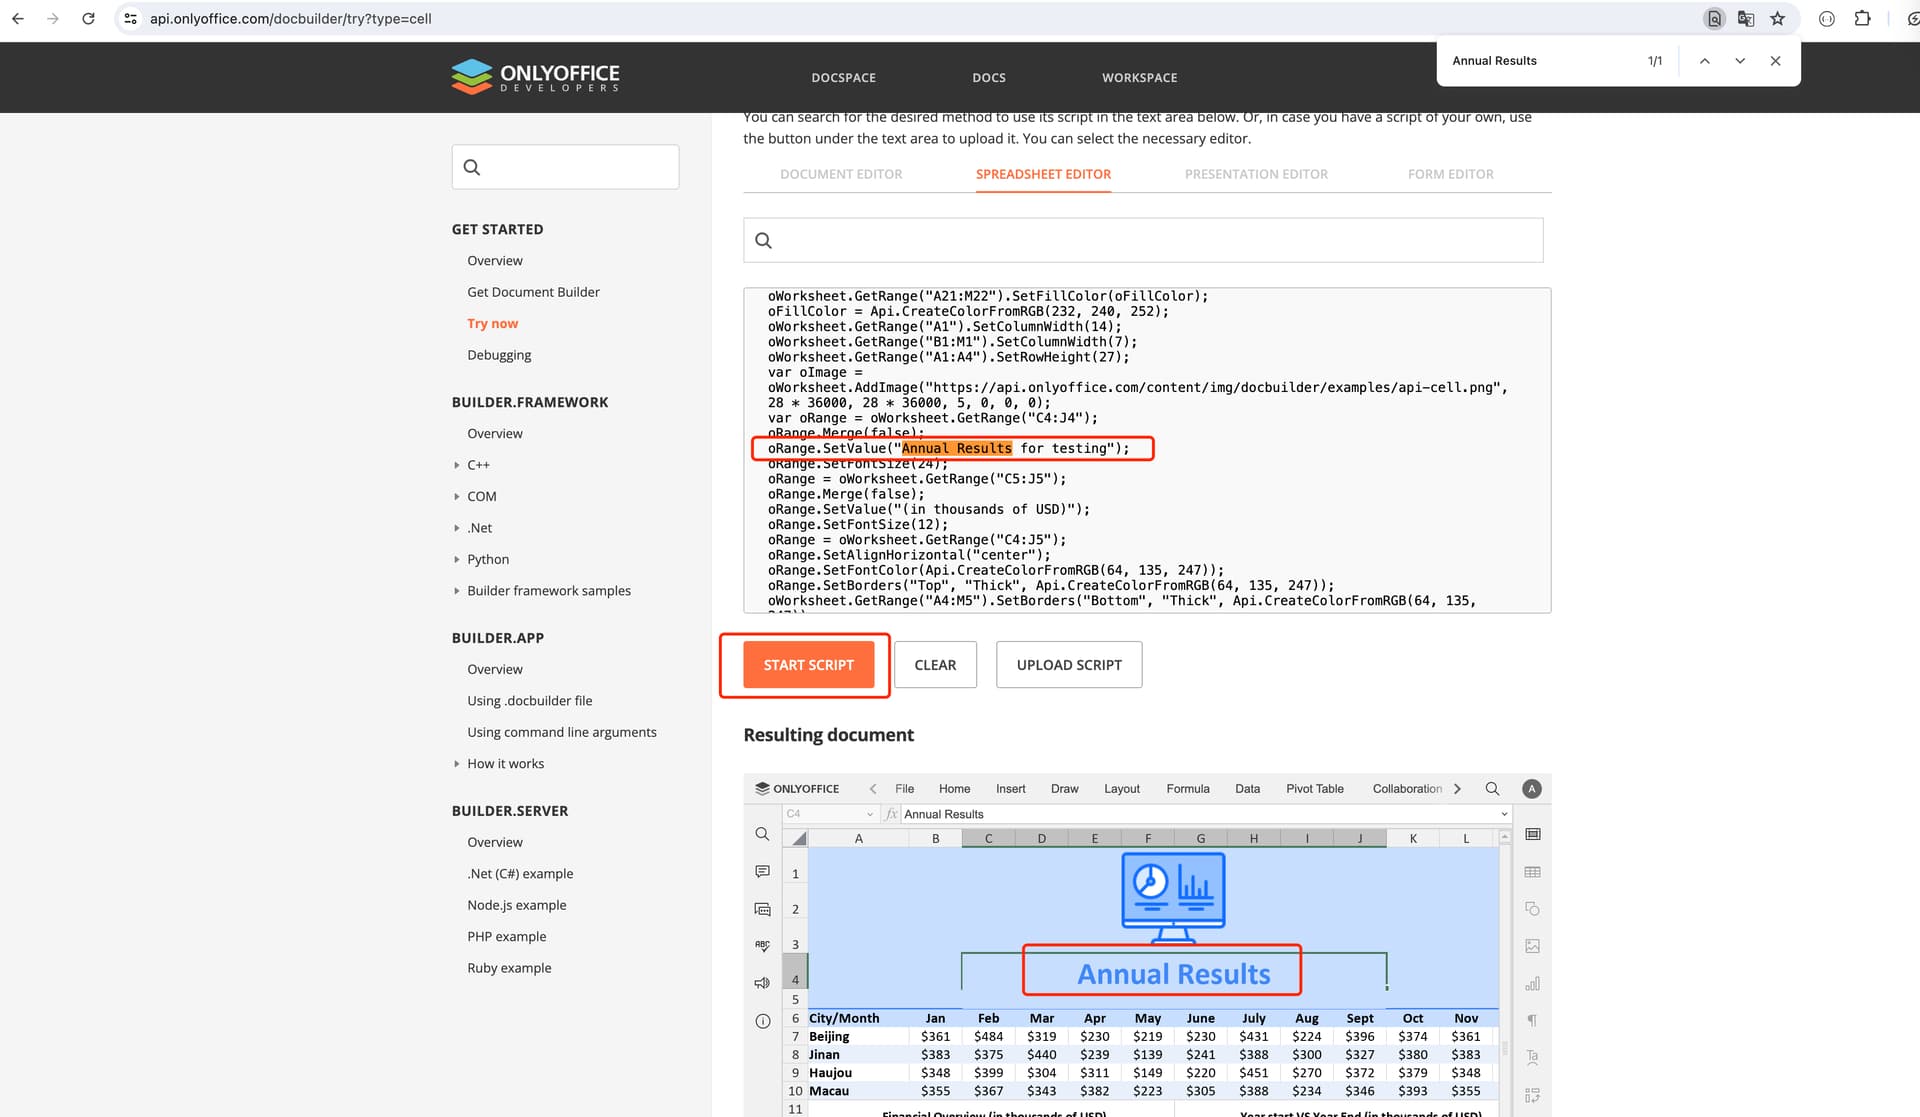The image size is (1920, 1117).
Task: Click the Clear button
Action: (935, 665)
